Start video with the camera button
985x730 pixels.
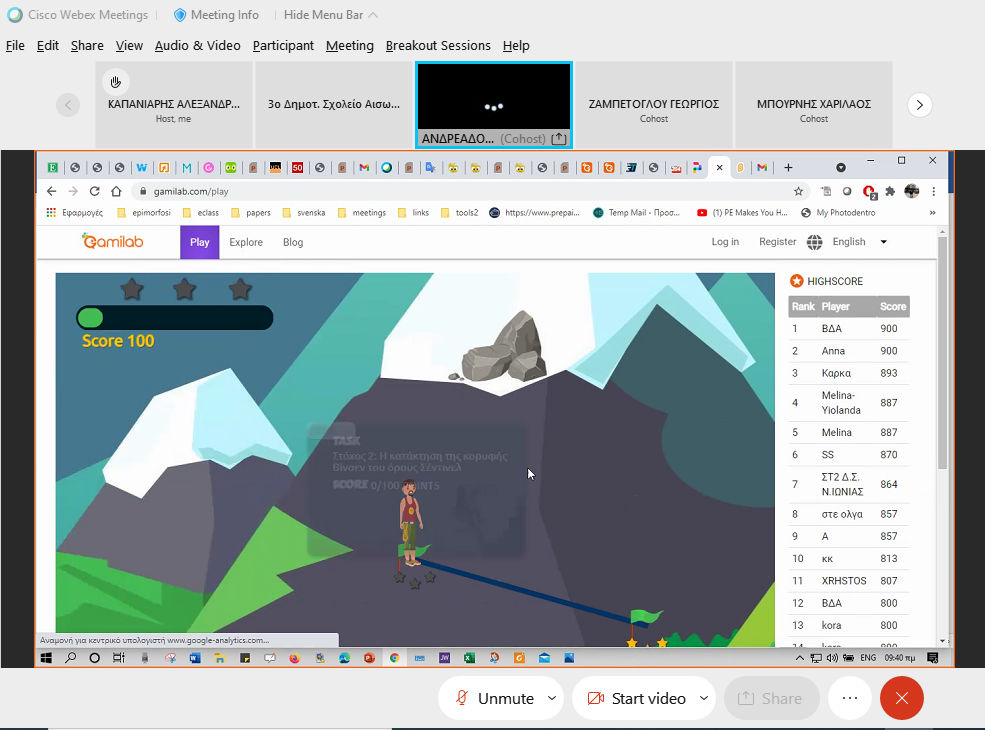[x=635, y=698]
